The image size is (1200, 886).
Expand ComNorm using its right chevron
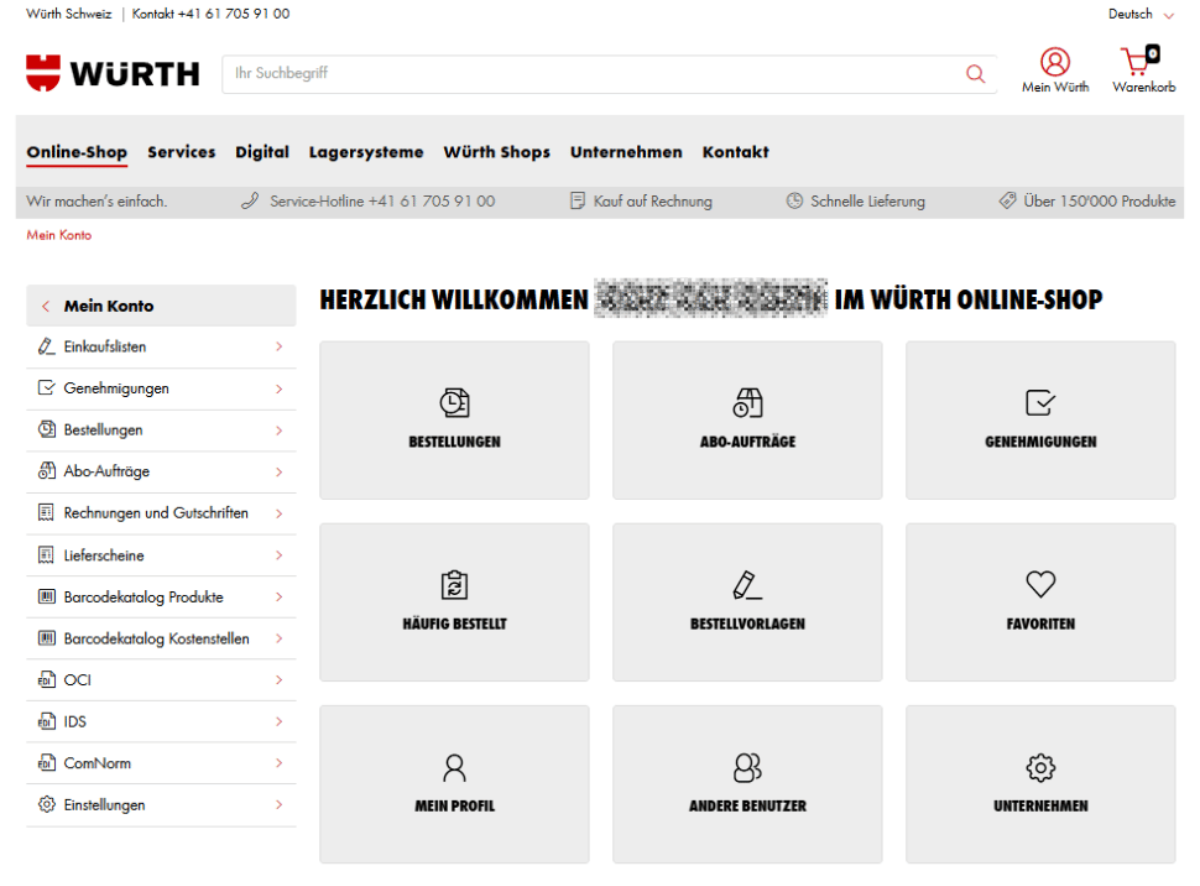coord(279,763)
